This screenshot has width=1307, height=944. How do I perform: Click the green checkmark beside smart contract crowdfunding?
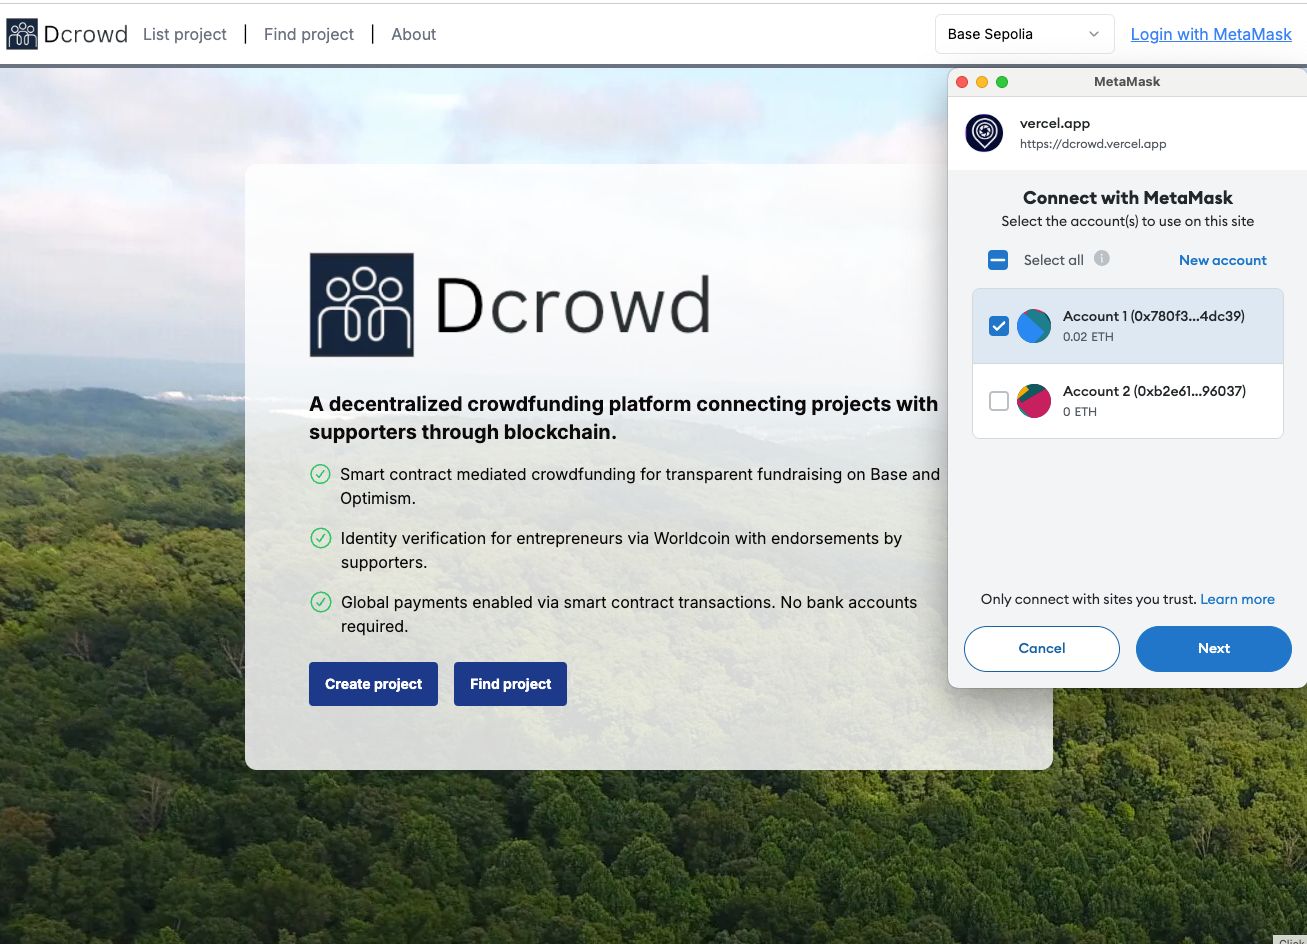click(320, 474)
